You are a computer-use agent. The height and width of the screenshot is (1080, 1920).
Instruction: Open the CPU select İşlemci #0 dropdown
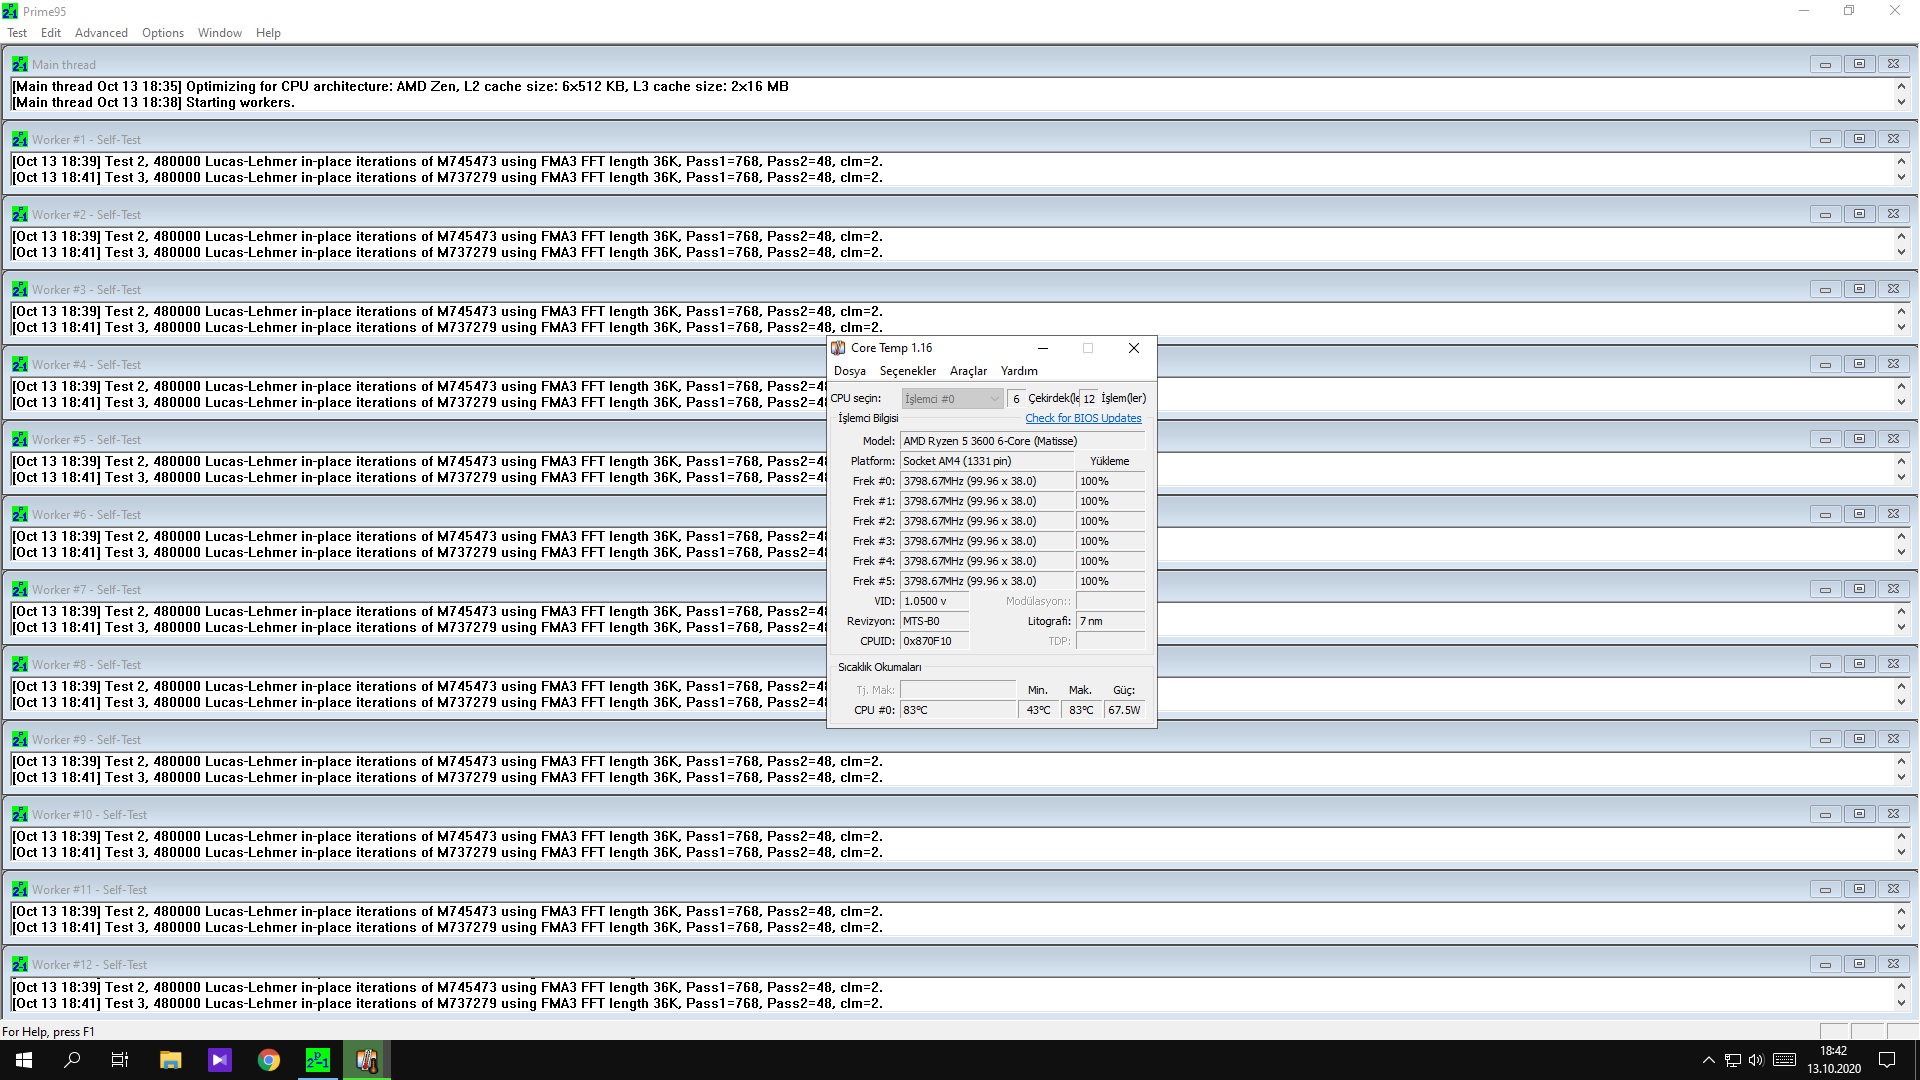tap(951, 399)
